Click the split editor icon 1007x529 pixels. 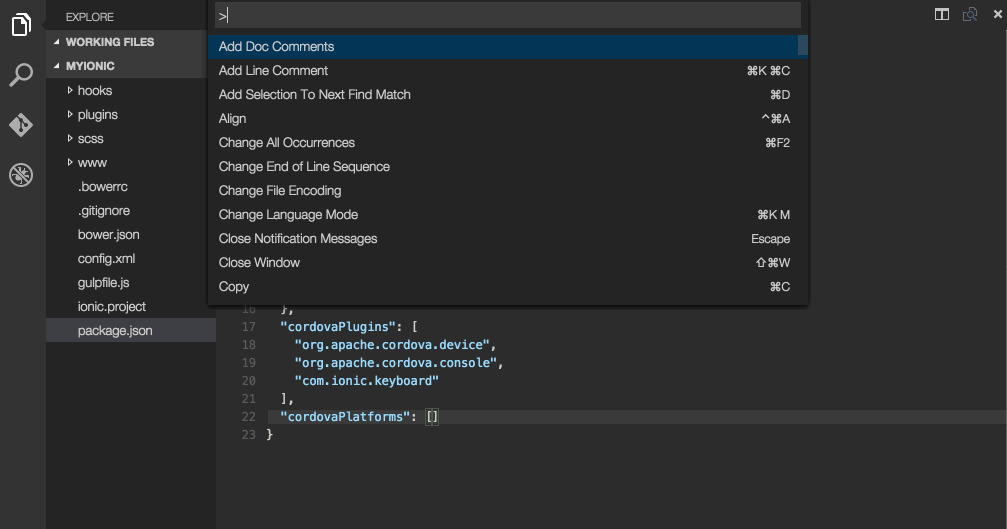(x=942, y=14)
